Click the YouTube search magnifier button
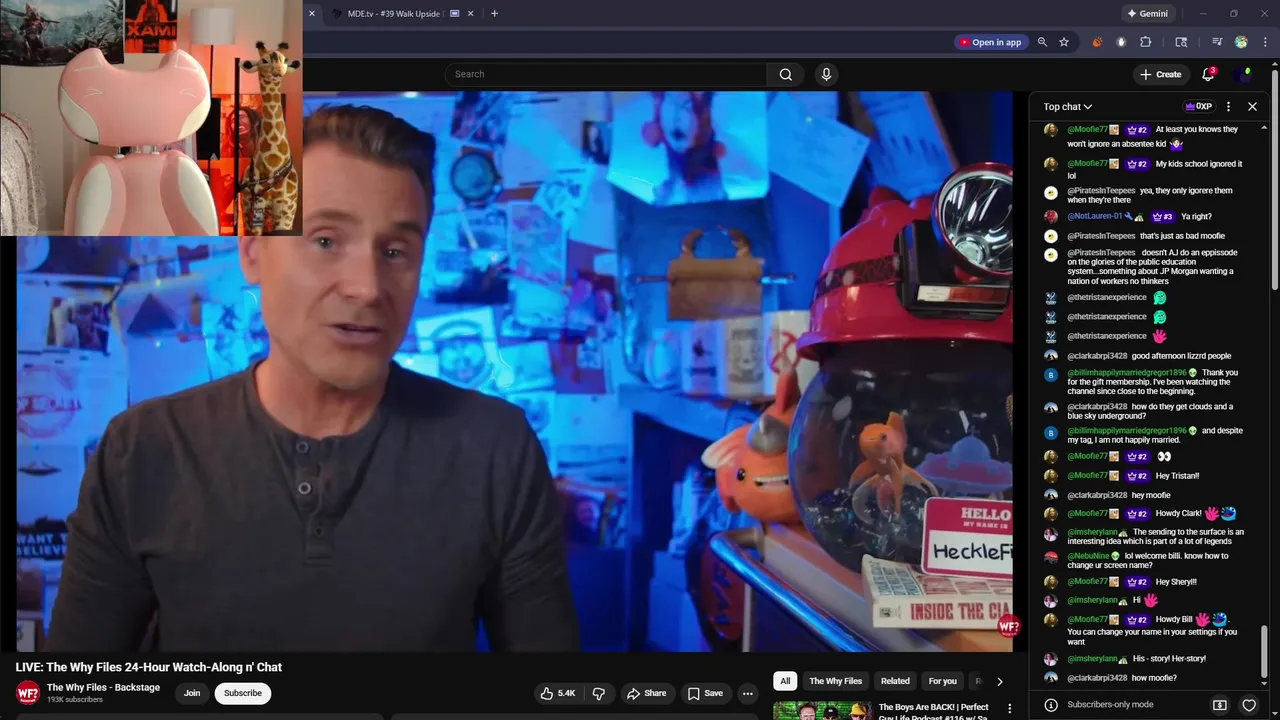 pos(785,74)
